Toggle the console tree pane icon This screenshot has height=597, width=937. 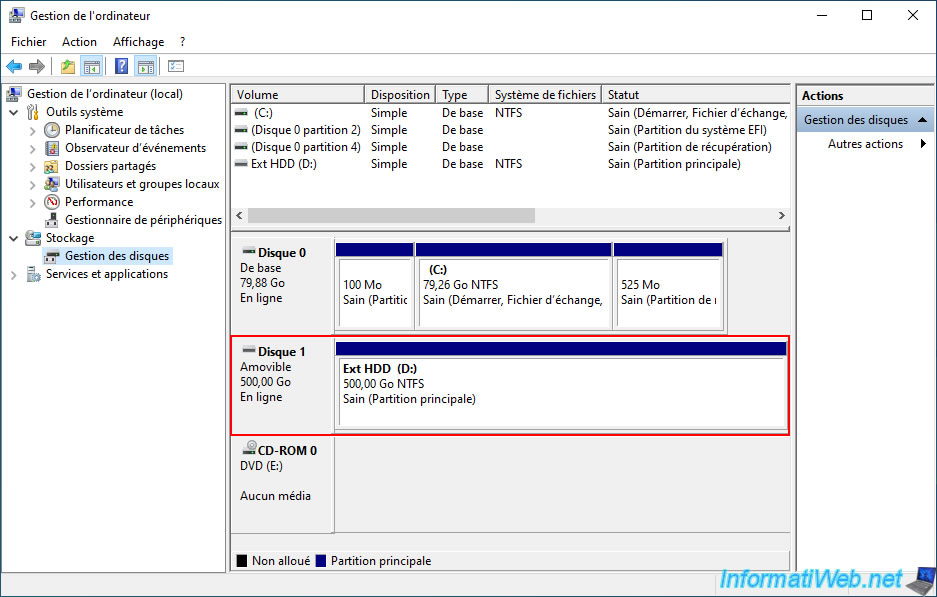pyautogui.click(x=90, y=66)
